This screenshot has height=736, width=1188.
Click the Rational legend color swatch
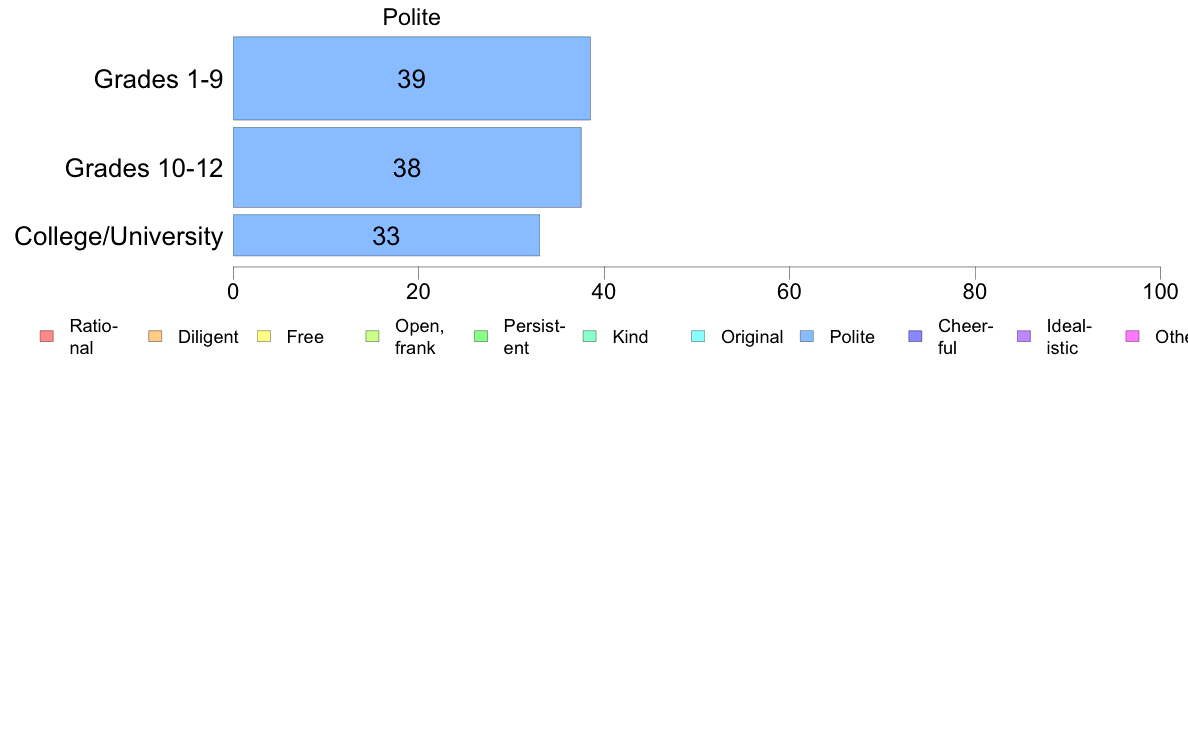46,336
